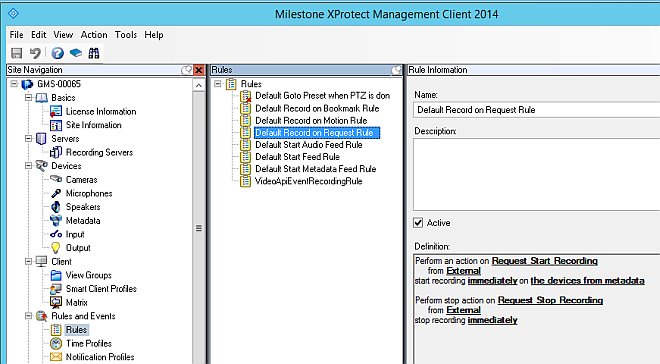Screen dimensions: 660x364
Task: Collapse the Rules list root node
Action: (218, 84)
